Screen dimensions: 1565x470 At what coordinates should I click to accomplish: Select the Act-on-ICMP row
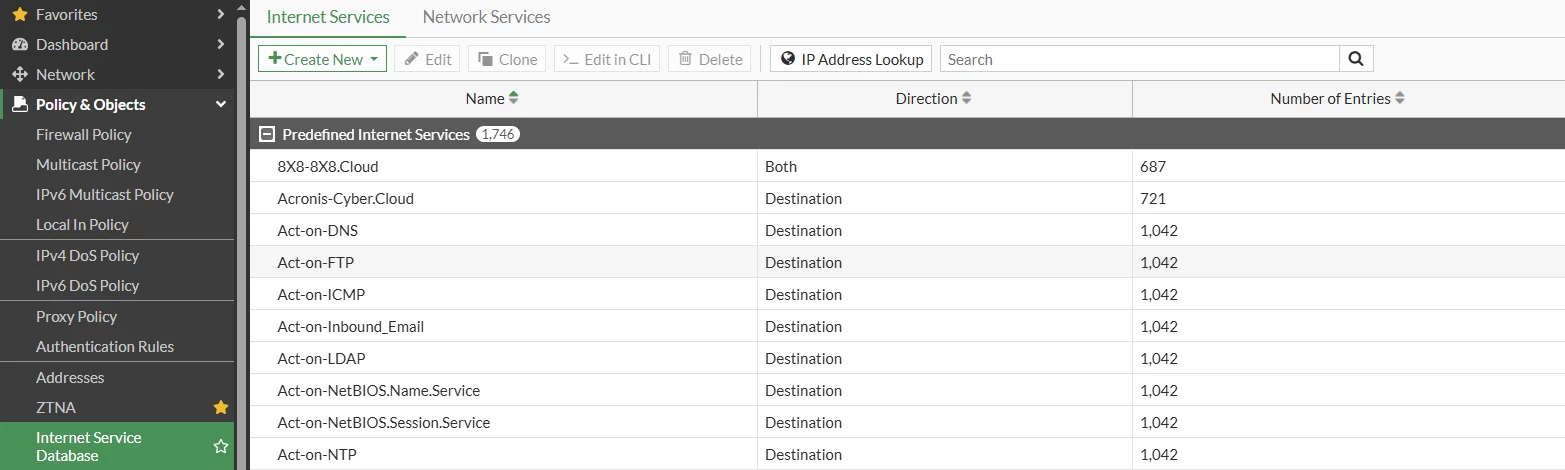pyautogui.click(x=907, y=294)
